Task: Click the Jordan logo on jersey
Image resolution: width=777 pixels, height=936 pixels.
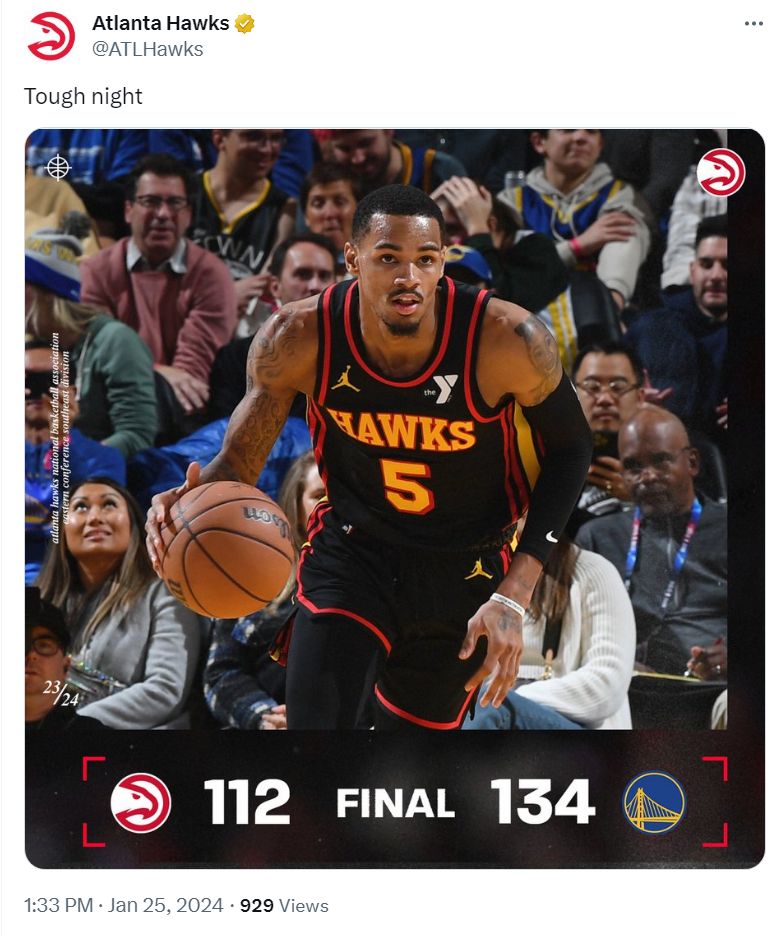Action: coord(345,378)
